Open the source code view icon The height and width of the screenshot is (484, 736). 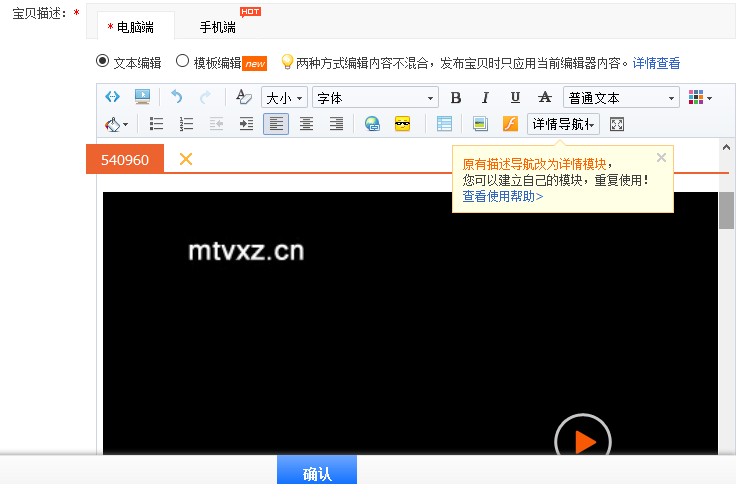pos(112,97)
